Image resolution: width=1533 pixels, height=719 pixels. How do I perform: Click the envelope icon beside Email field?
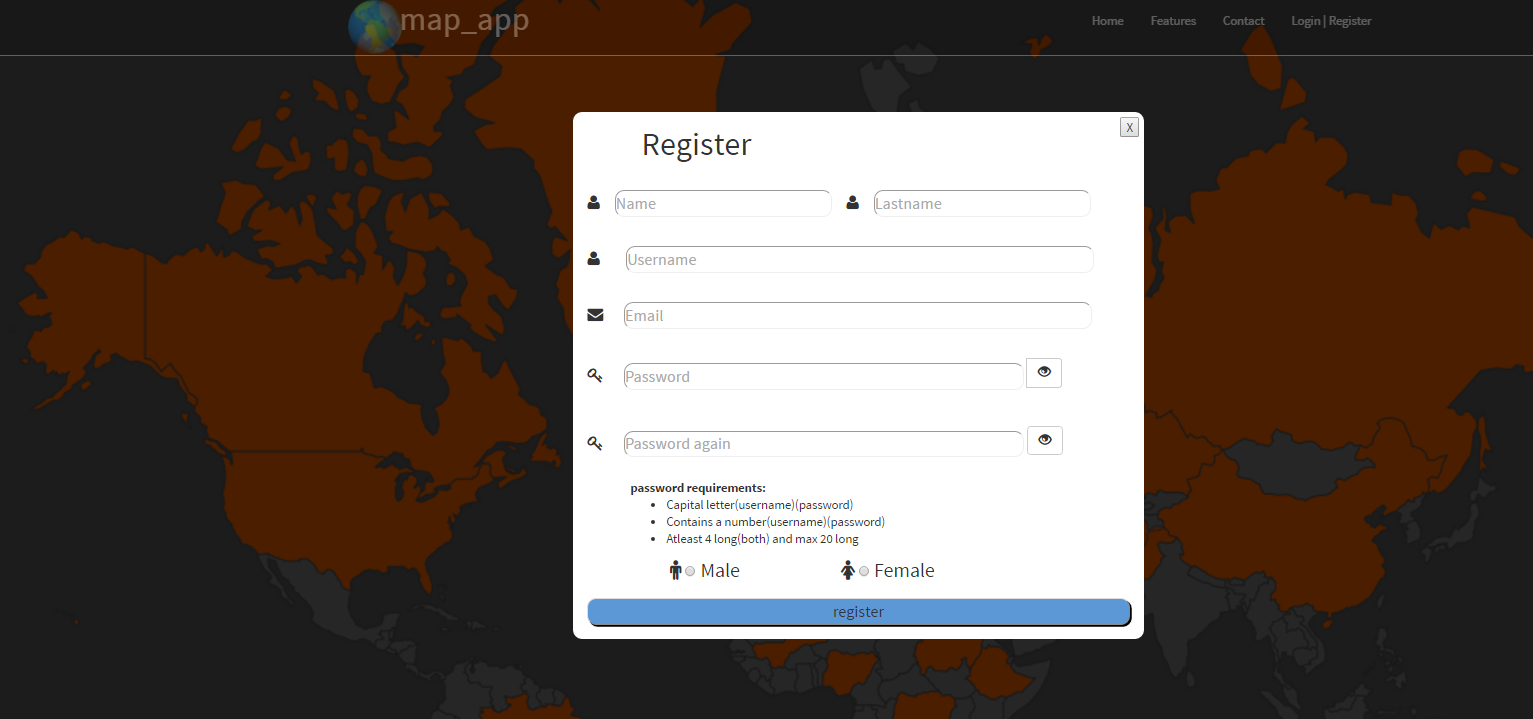pyautogui.click(x=595, y=315)
